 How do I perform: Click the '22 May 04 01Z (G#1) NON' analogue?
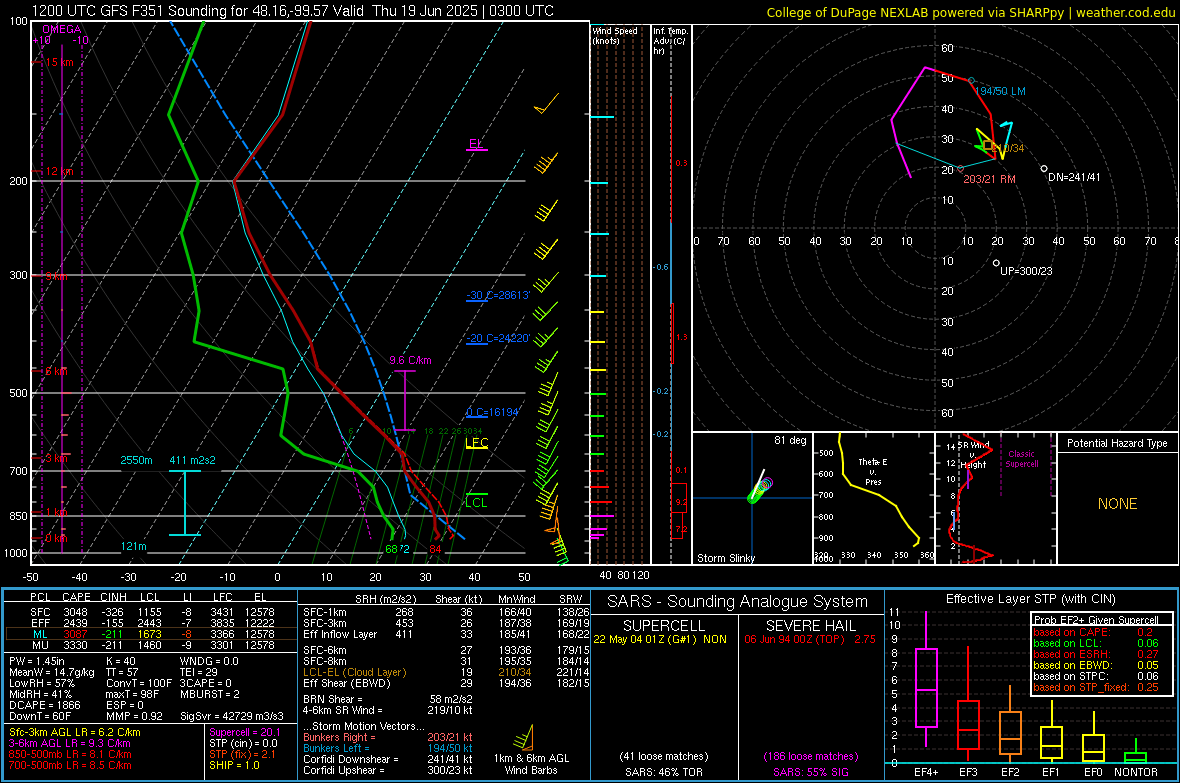(x=660, y=639)
